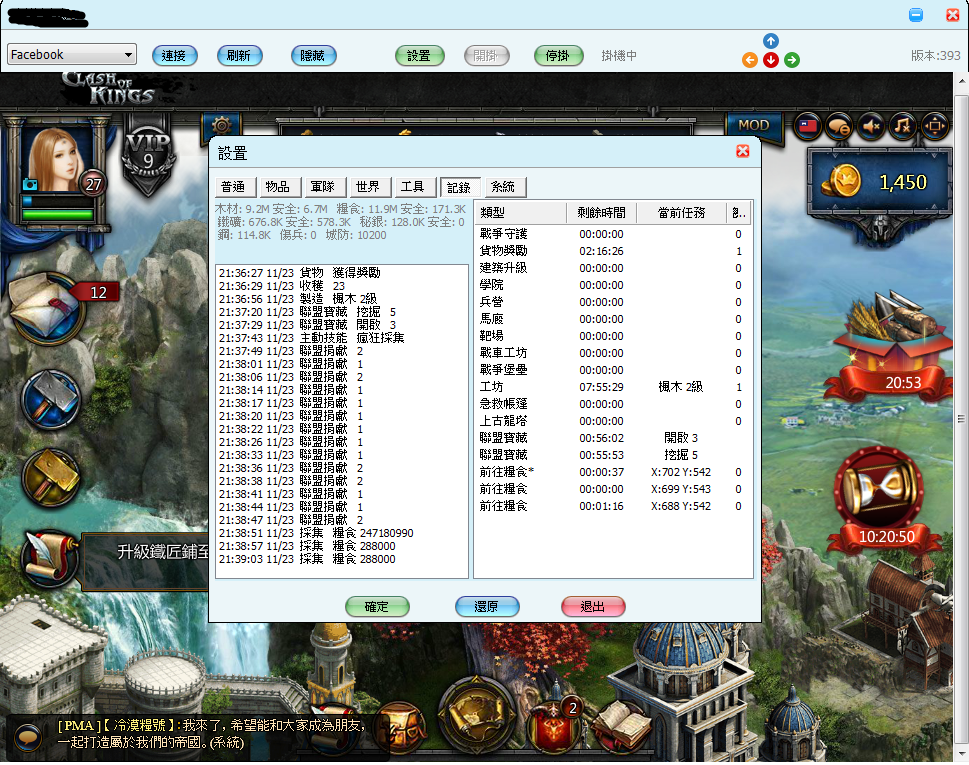Click the 類型 column header
Viewport: 969px width, 765px height.
(520, 213)
